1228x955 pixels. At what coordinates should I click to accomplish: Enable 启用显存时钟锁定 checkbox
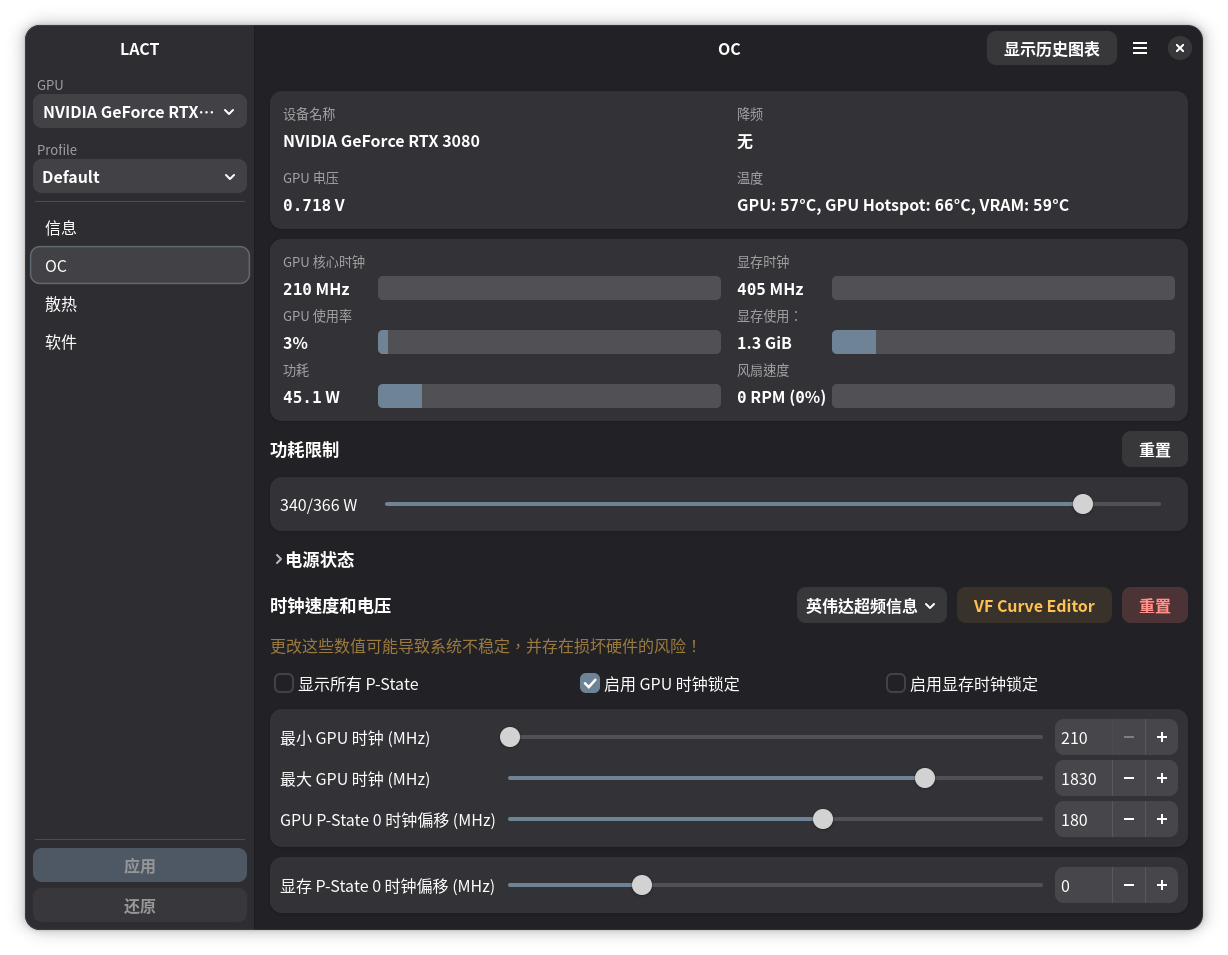pos(896,684)
